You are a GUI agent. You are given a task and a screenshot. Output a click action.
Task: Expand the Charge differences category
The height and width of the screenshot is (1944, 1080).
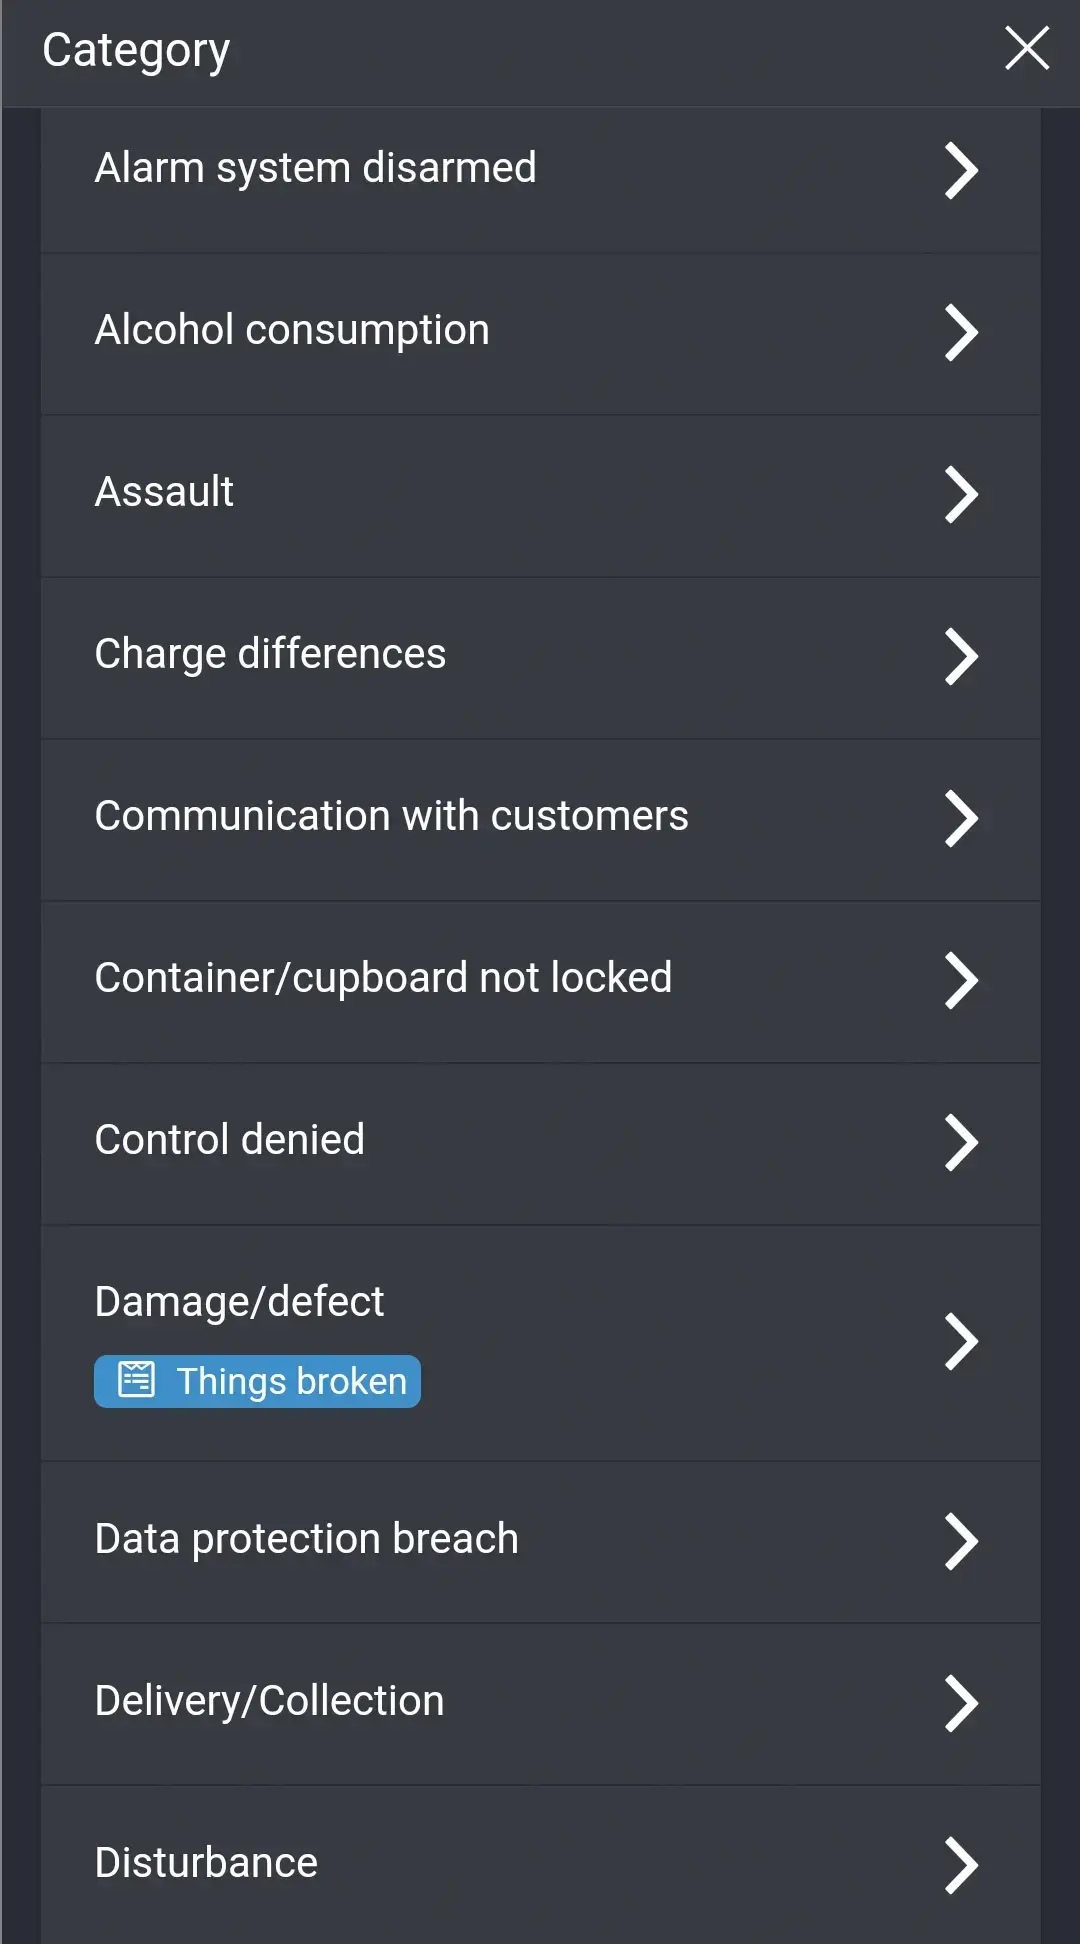coord(961,656)
